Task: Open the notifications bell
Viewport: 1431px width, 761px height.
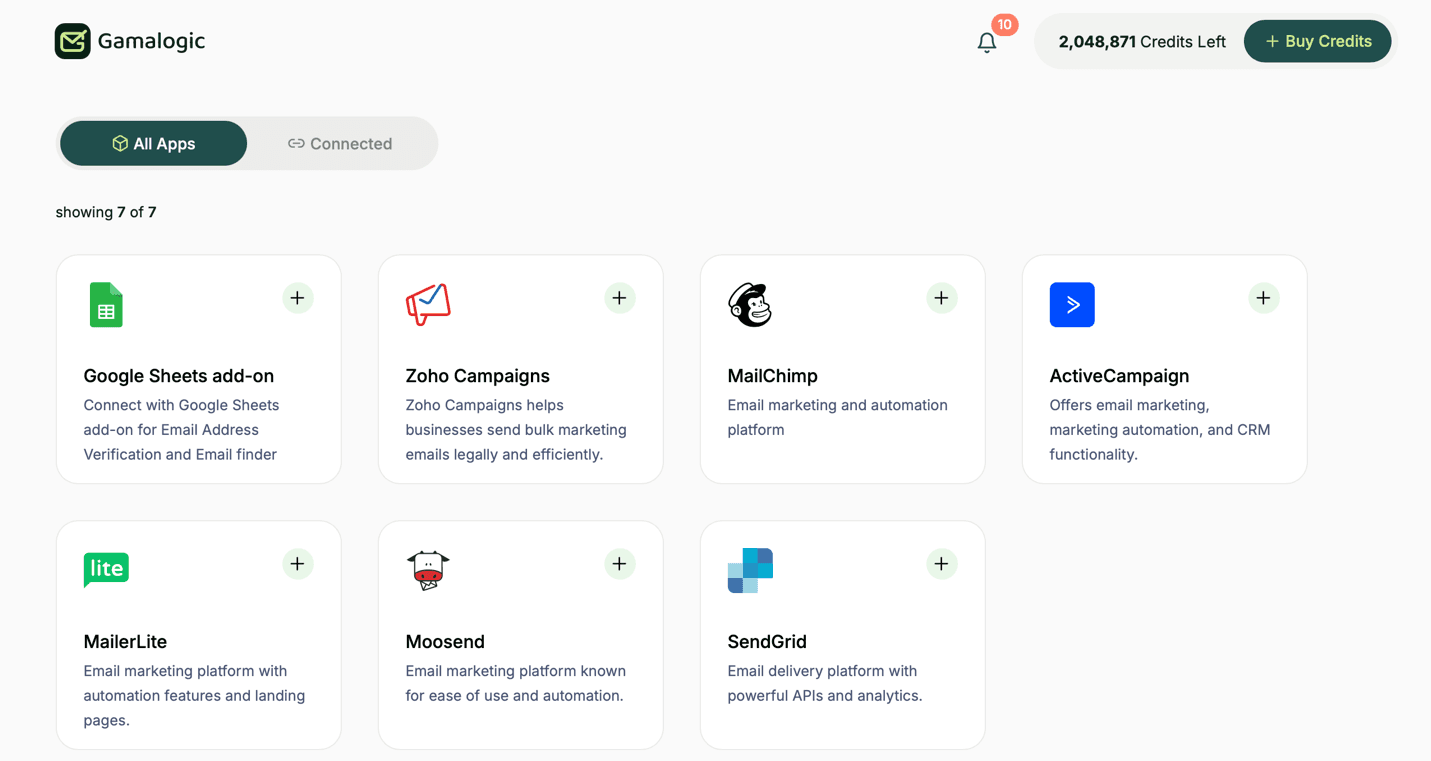Action: (987, 42)
